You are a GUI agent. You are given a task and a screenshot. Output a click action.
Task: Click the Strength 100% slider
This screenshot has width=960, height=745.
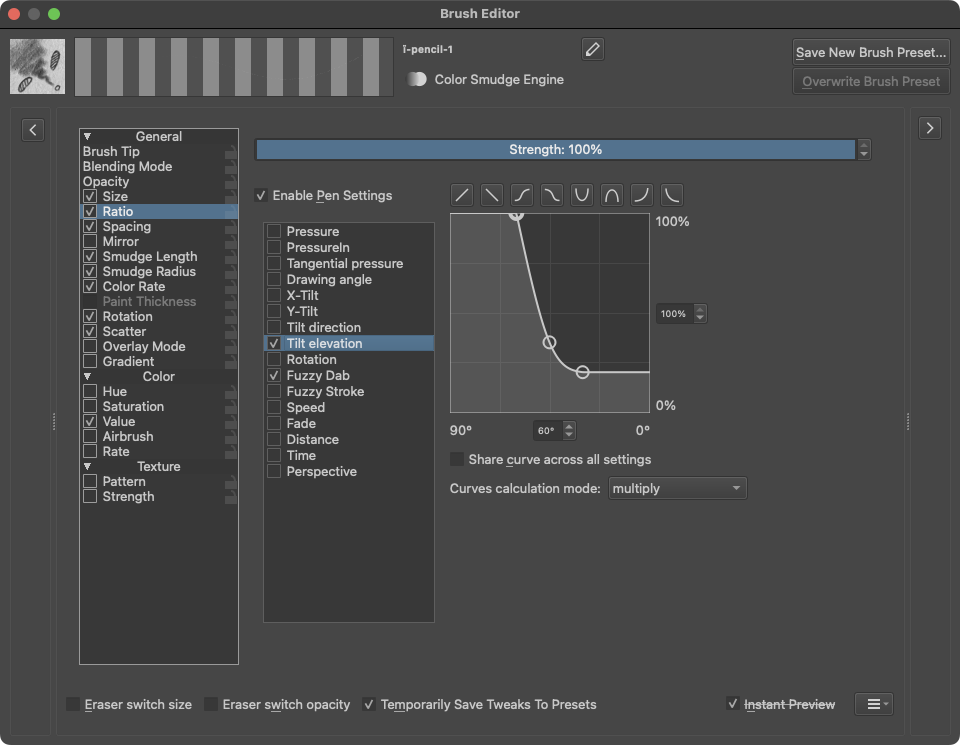coord(555,150)
